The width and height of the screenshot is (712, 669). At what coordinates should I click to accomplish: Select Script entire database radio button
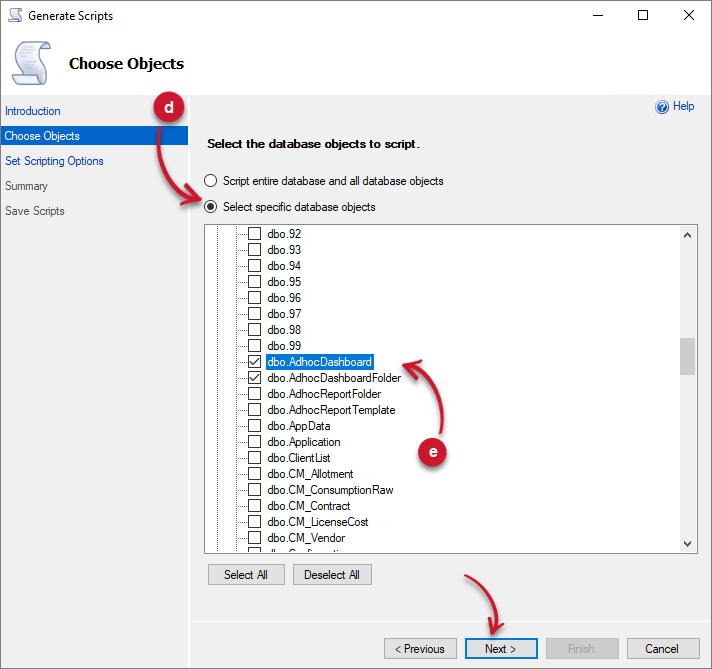coord(210,181)
